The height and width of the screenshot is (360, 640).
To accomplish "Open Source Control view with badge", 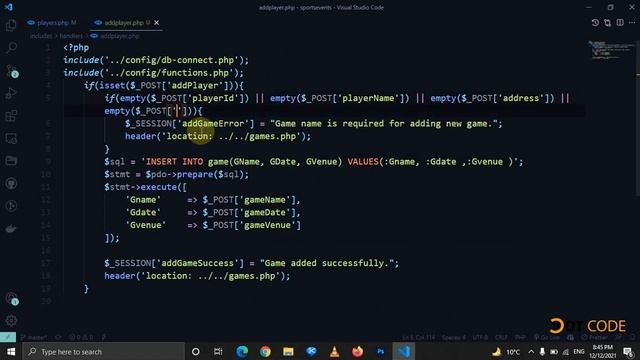I will pyautogui.click(x=12, y=71).
